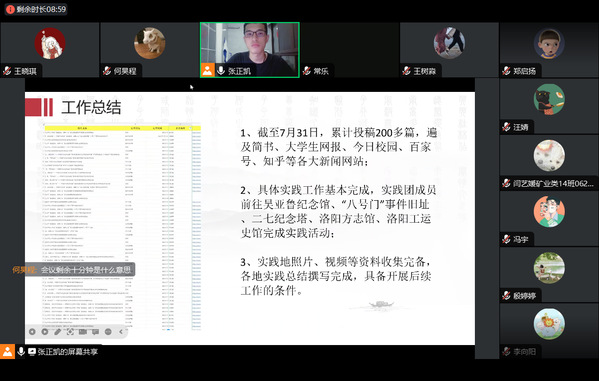Click the chat message from 何昊程
The width and height of the screenshot is (599, 381).
pos(72,270)
